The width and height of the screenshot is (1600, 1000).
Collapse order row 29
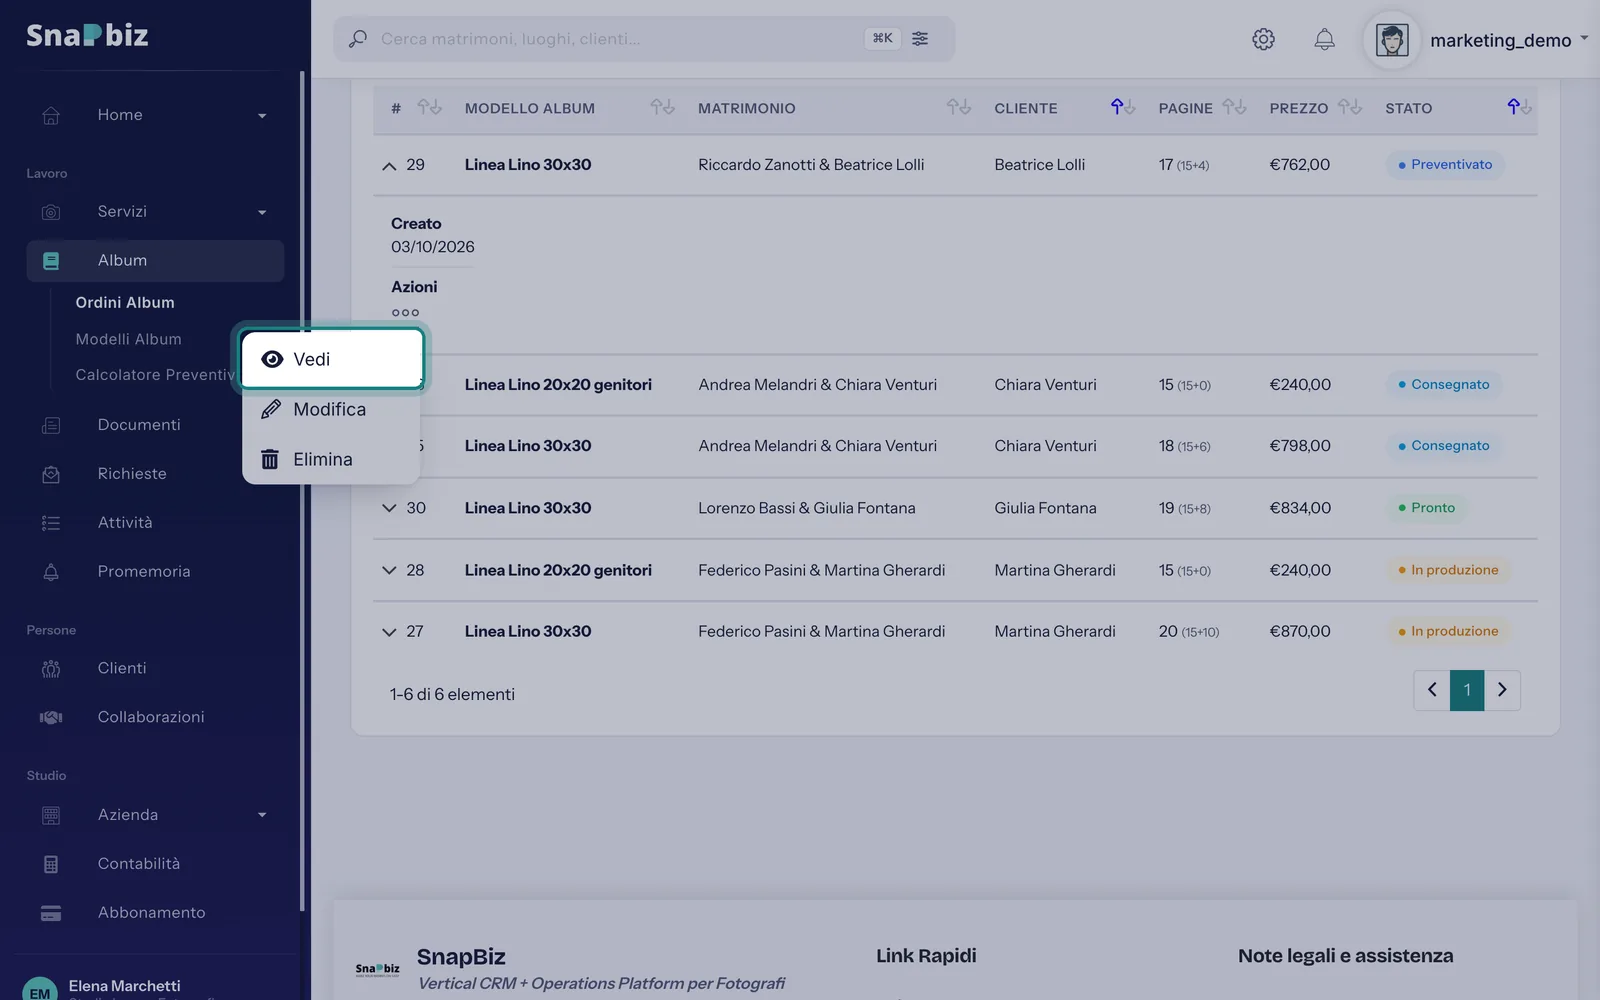[389, 166]
